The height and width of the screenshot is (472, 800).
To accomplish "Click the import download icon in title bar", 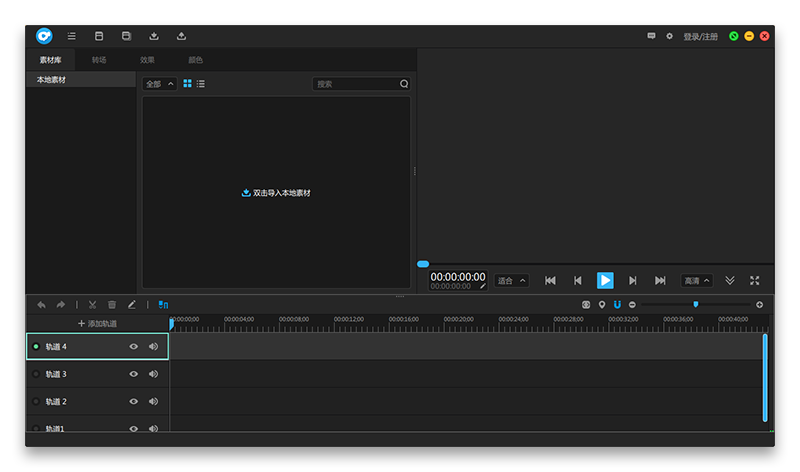I will point(154,36).
